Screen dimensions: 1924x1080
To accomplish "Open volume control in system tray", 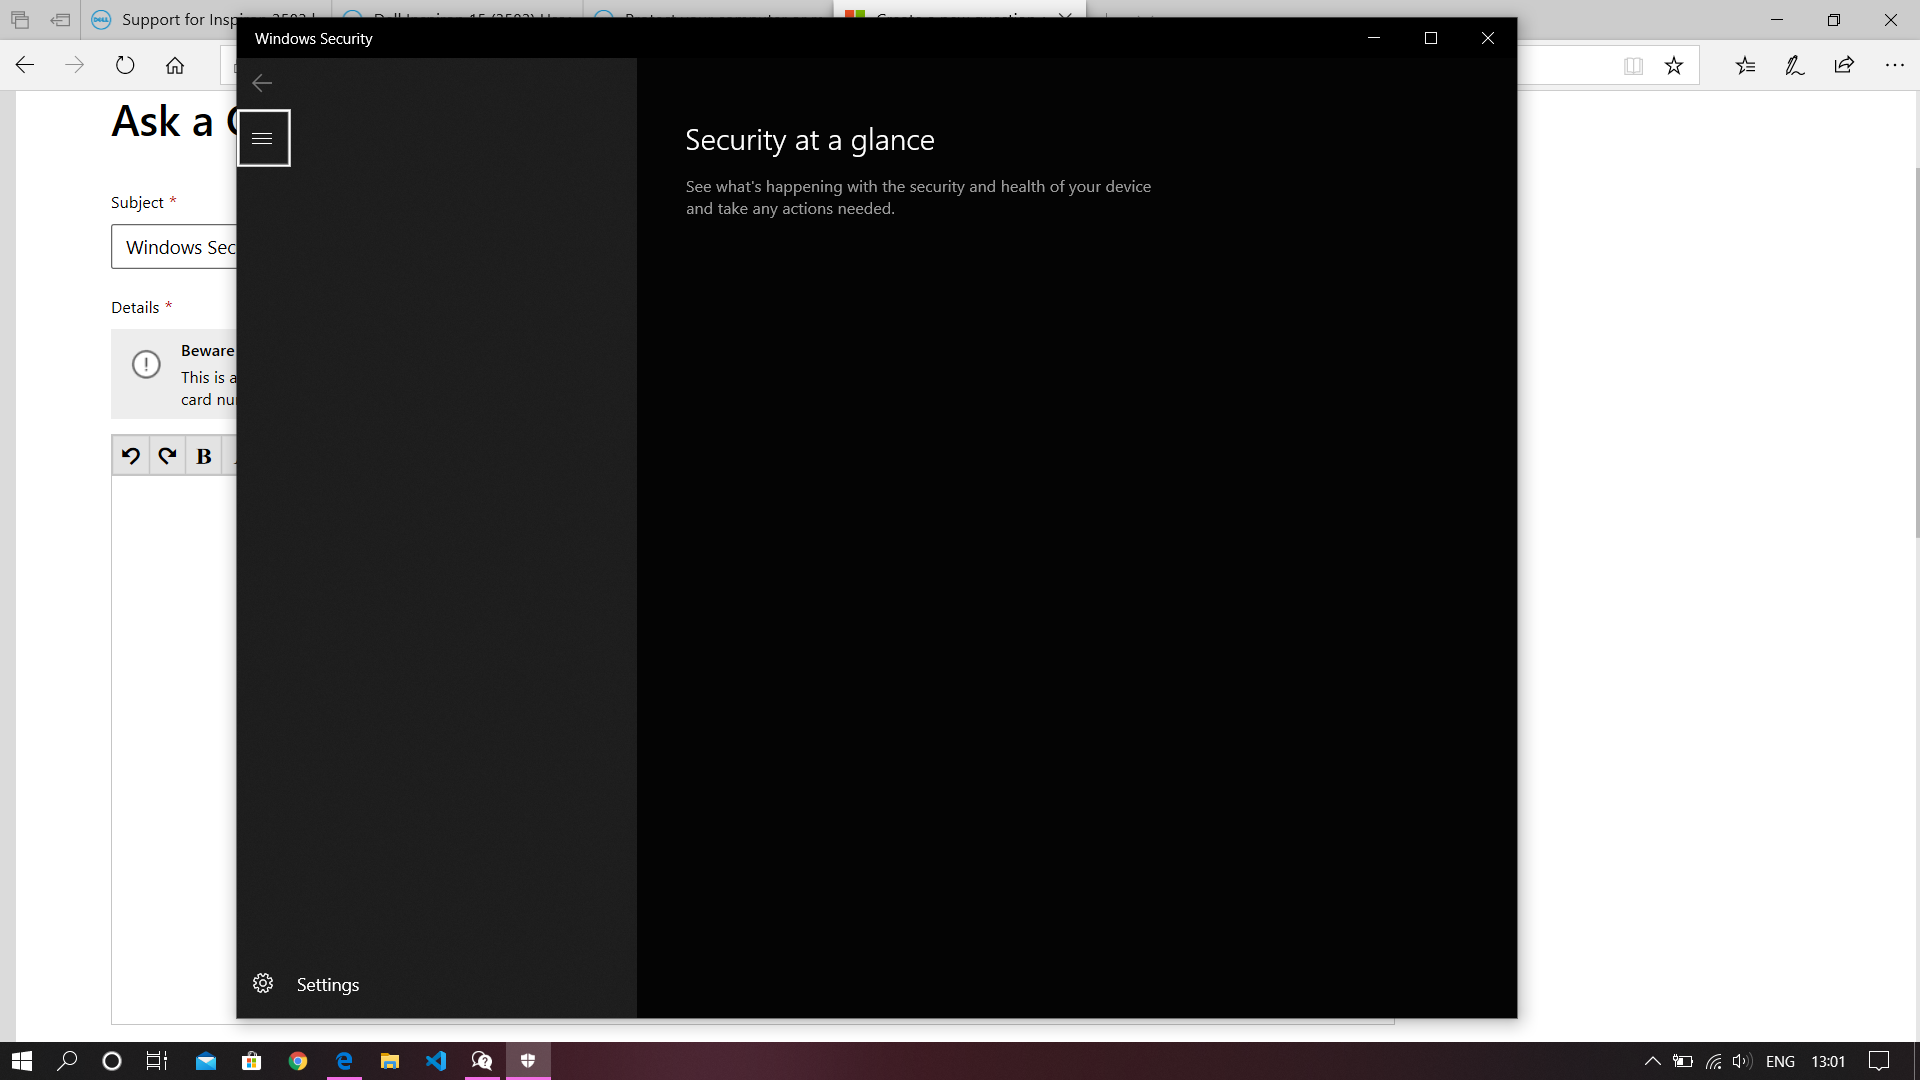I will coord(1743,1061).
